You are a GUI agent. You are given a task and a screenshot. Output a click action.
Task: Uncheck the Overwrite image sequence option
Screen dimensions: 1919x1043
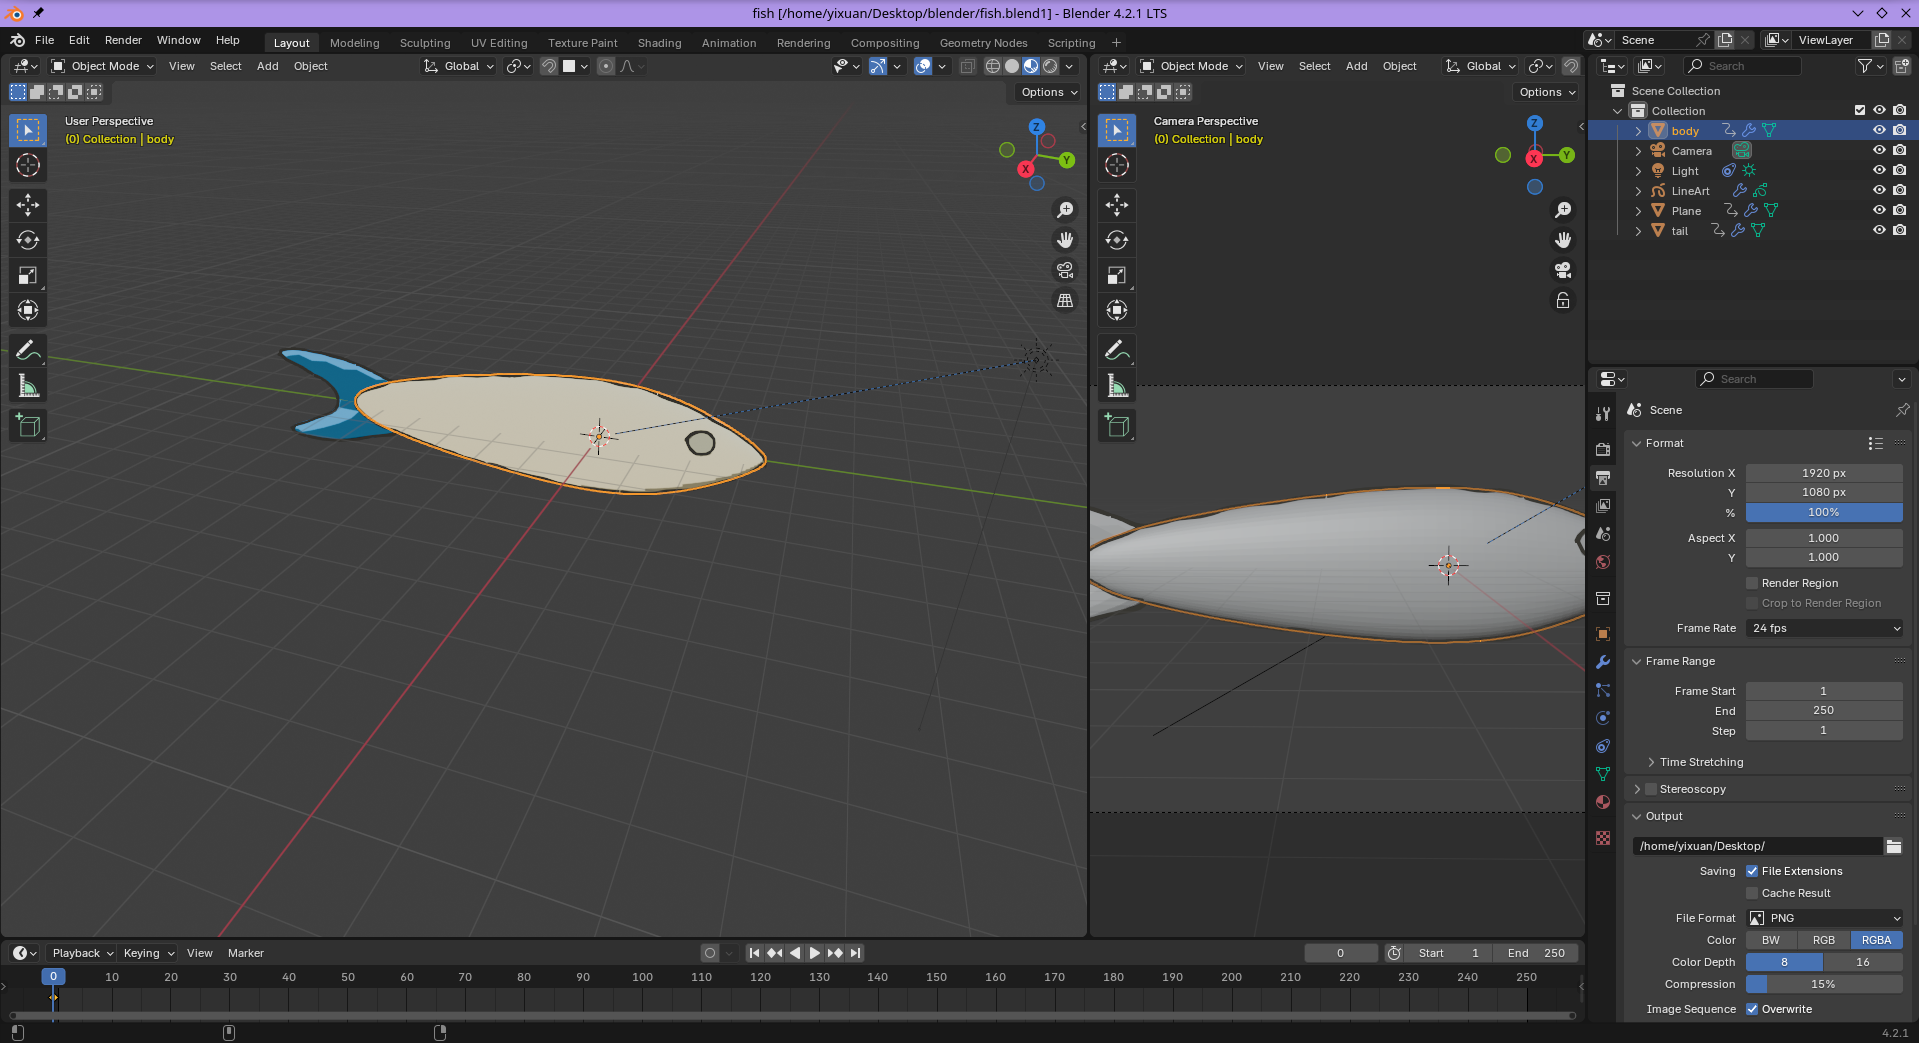tap(1752, 1009)
